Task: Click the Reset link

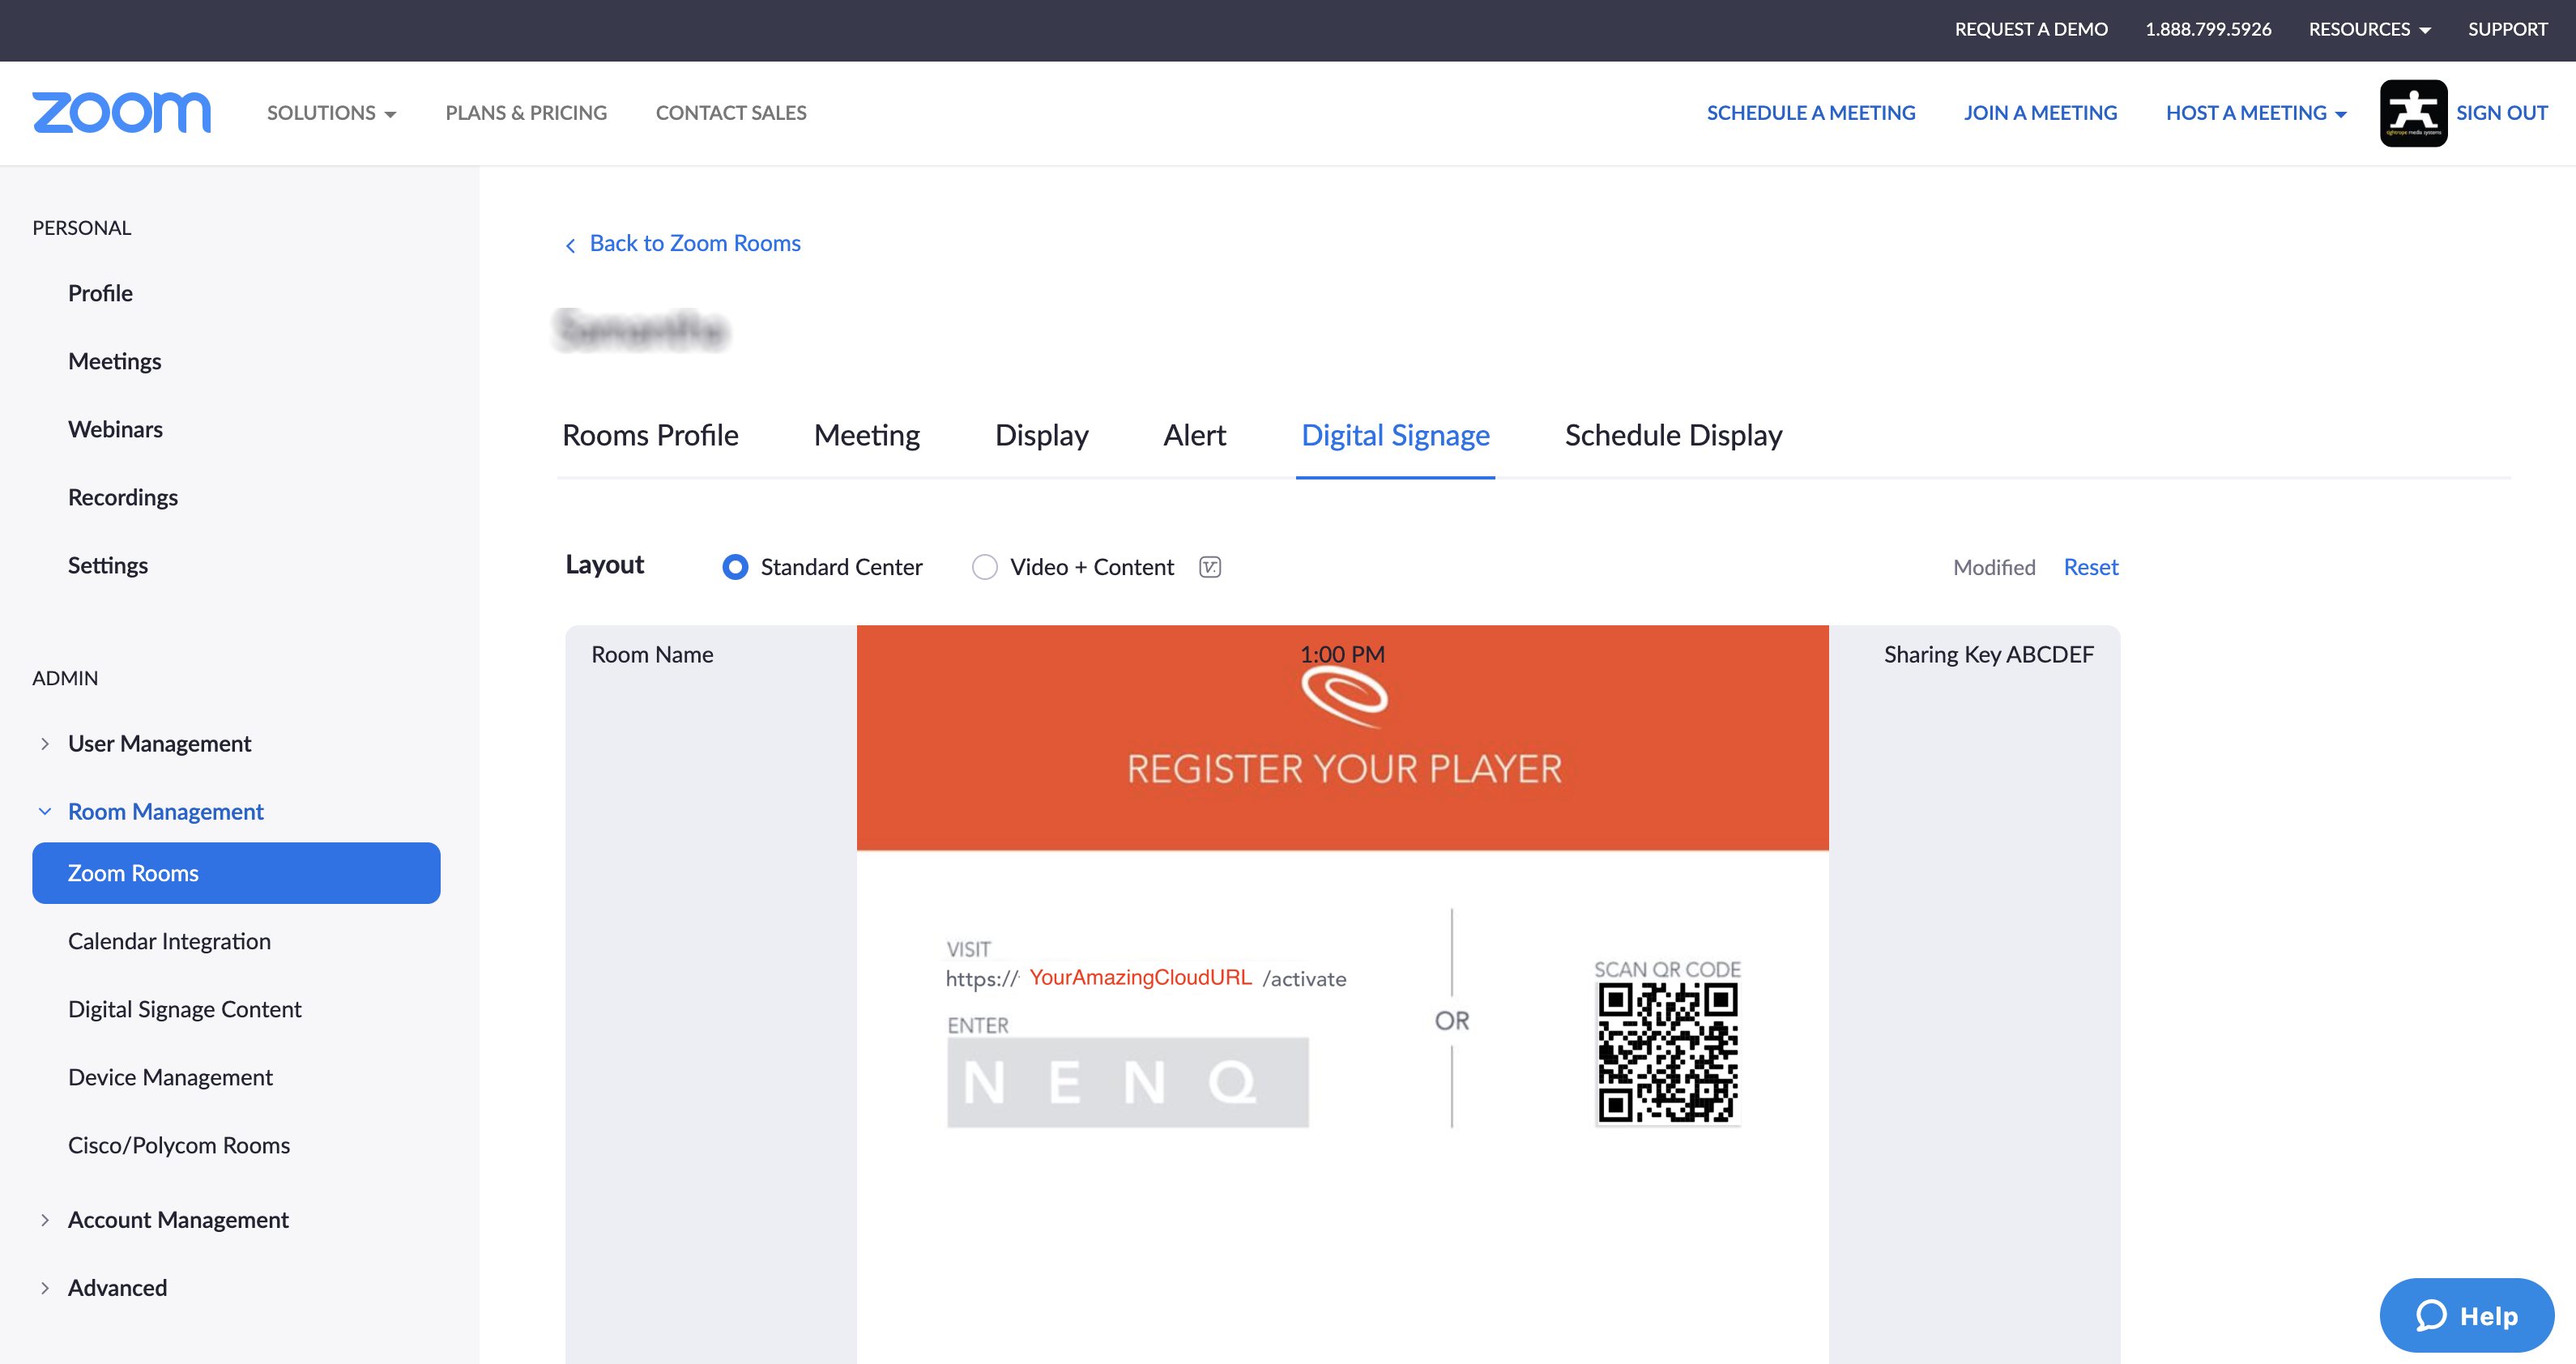Action: (2091, 567)
